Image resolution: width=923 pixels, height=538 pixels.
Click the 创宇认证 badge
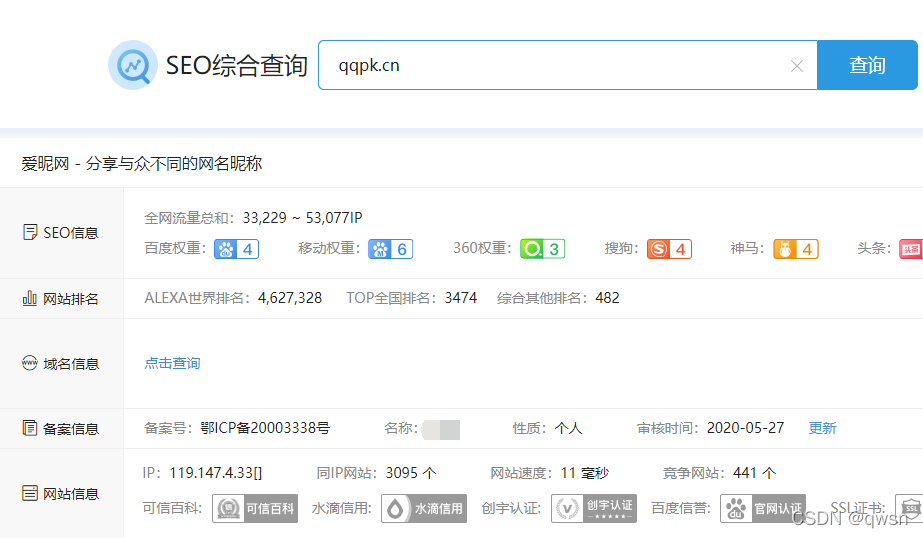594,509
